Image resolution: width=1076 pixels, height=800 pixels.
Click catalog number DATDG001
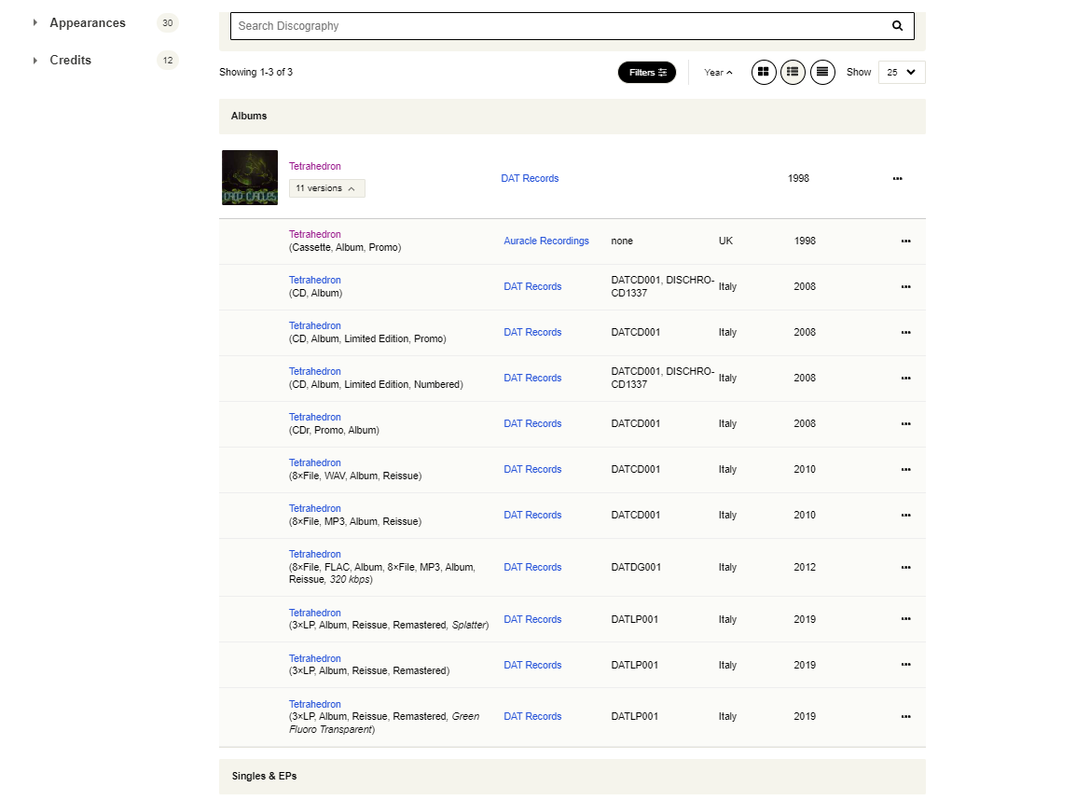click(x=636, y=567)
